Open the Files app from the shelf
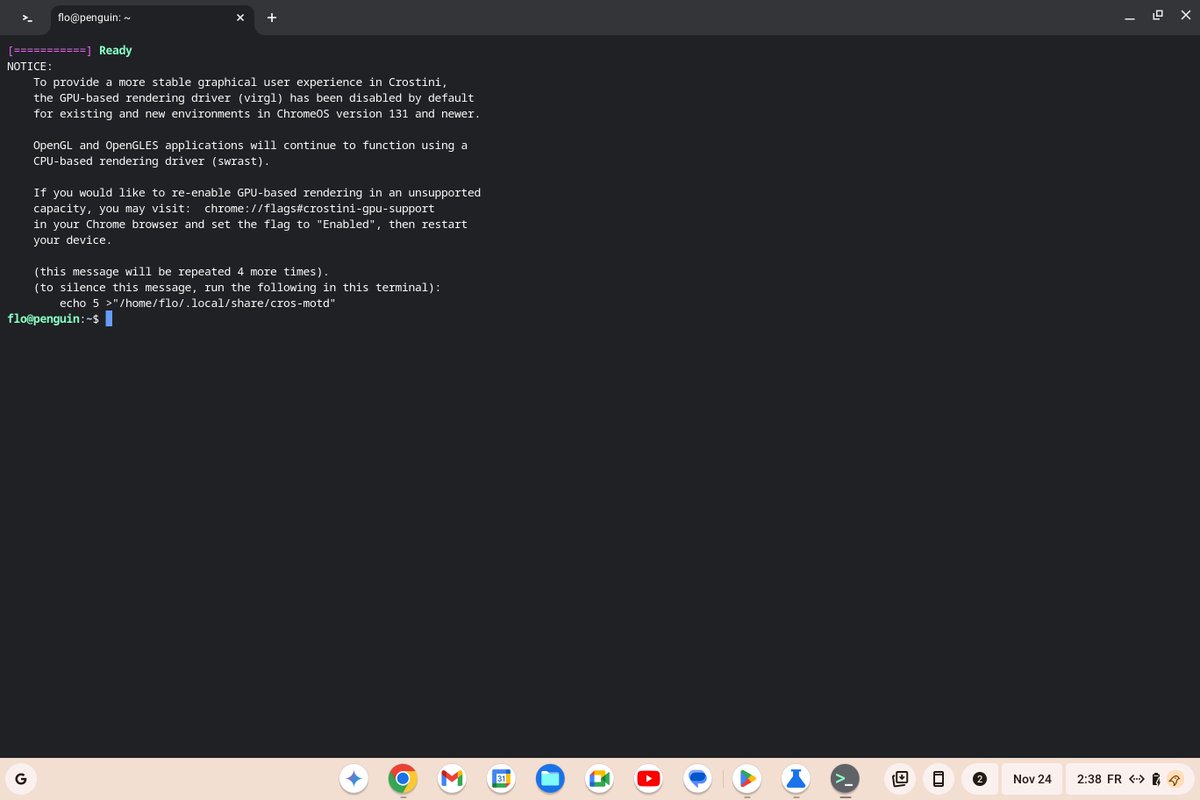Image resolution: width=1200 pixels, height=800 pixels. click(550, 779)
